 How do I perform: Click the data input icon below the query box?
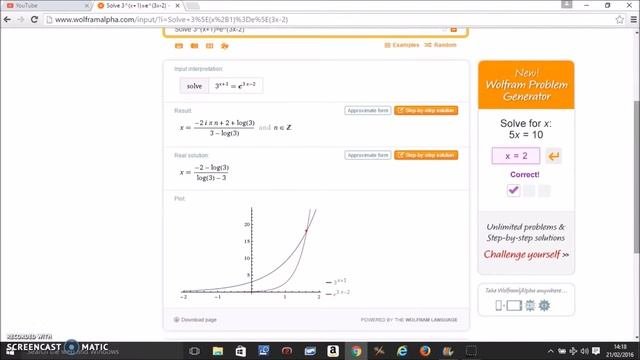[209, 46]
